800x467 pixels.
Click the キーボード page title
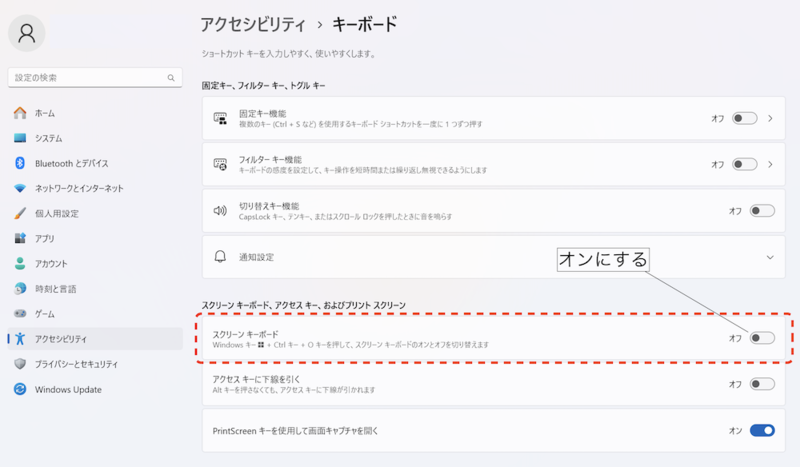coord(364,24)
